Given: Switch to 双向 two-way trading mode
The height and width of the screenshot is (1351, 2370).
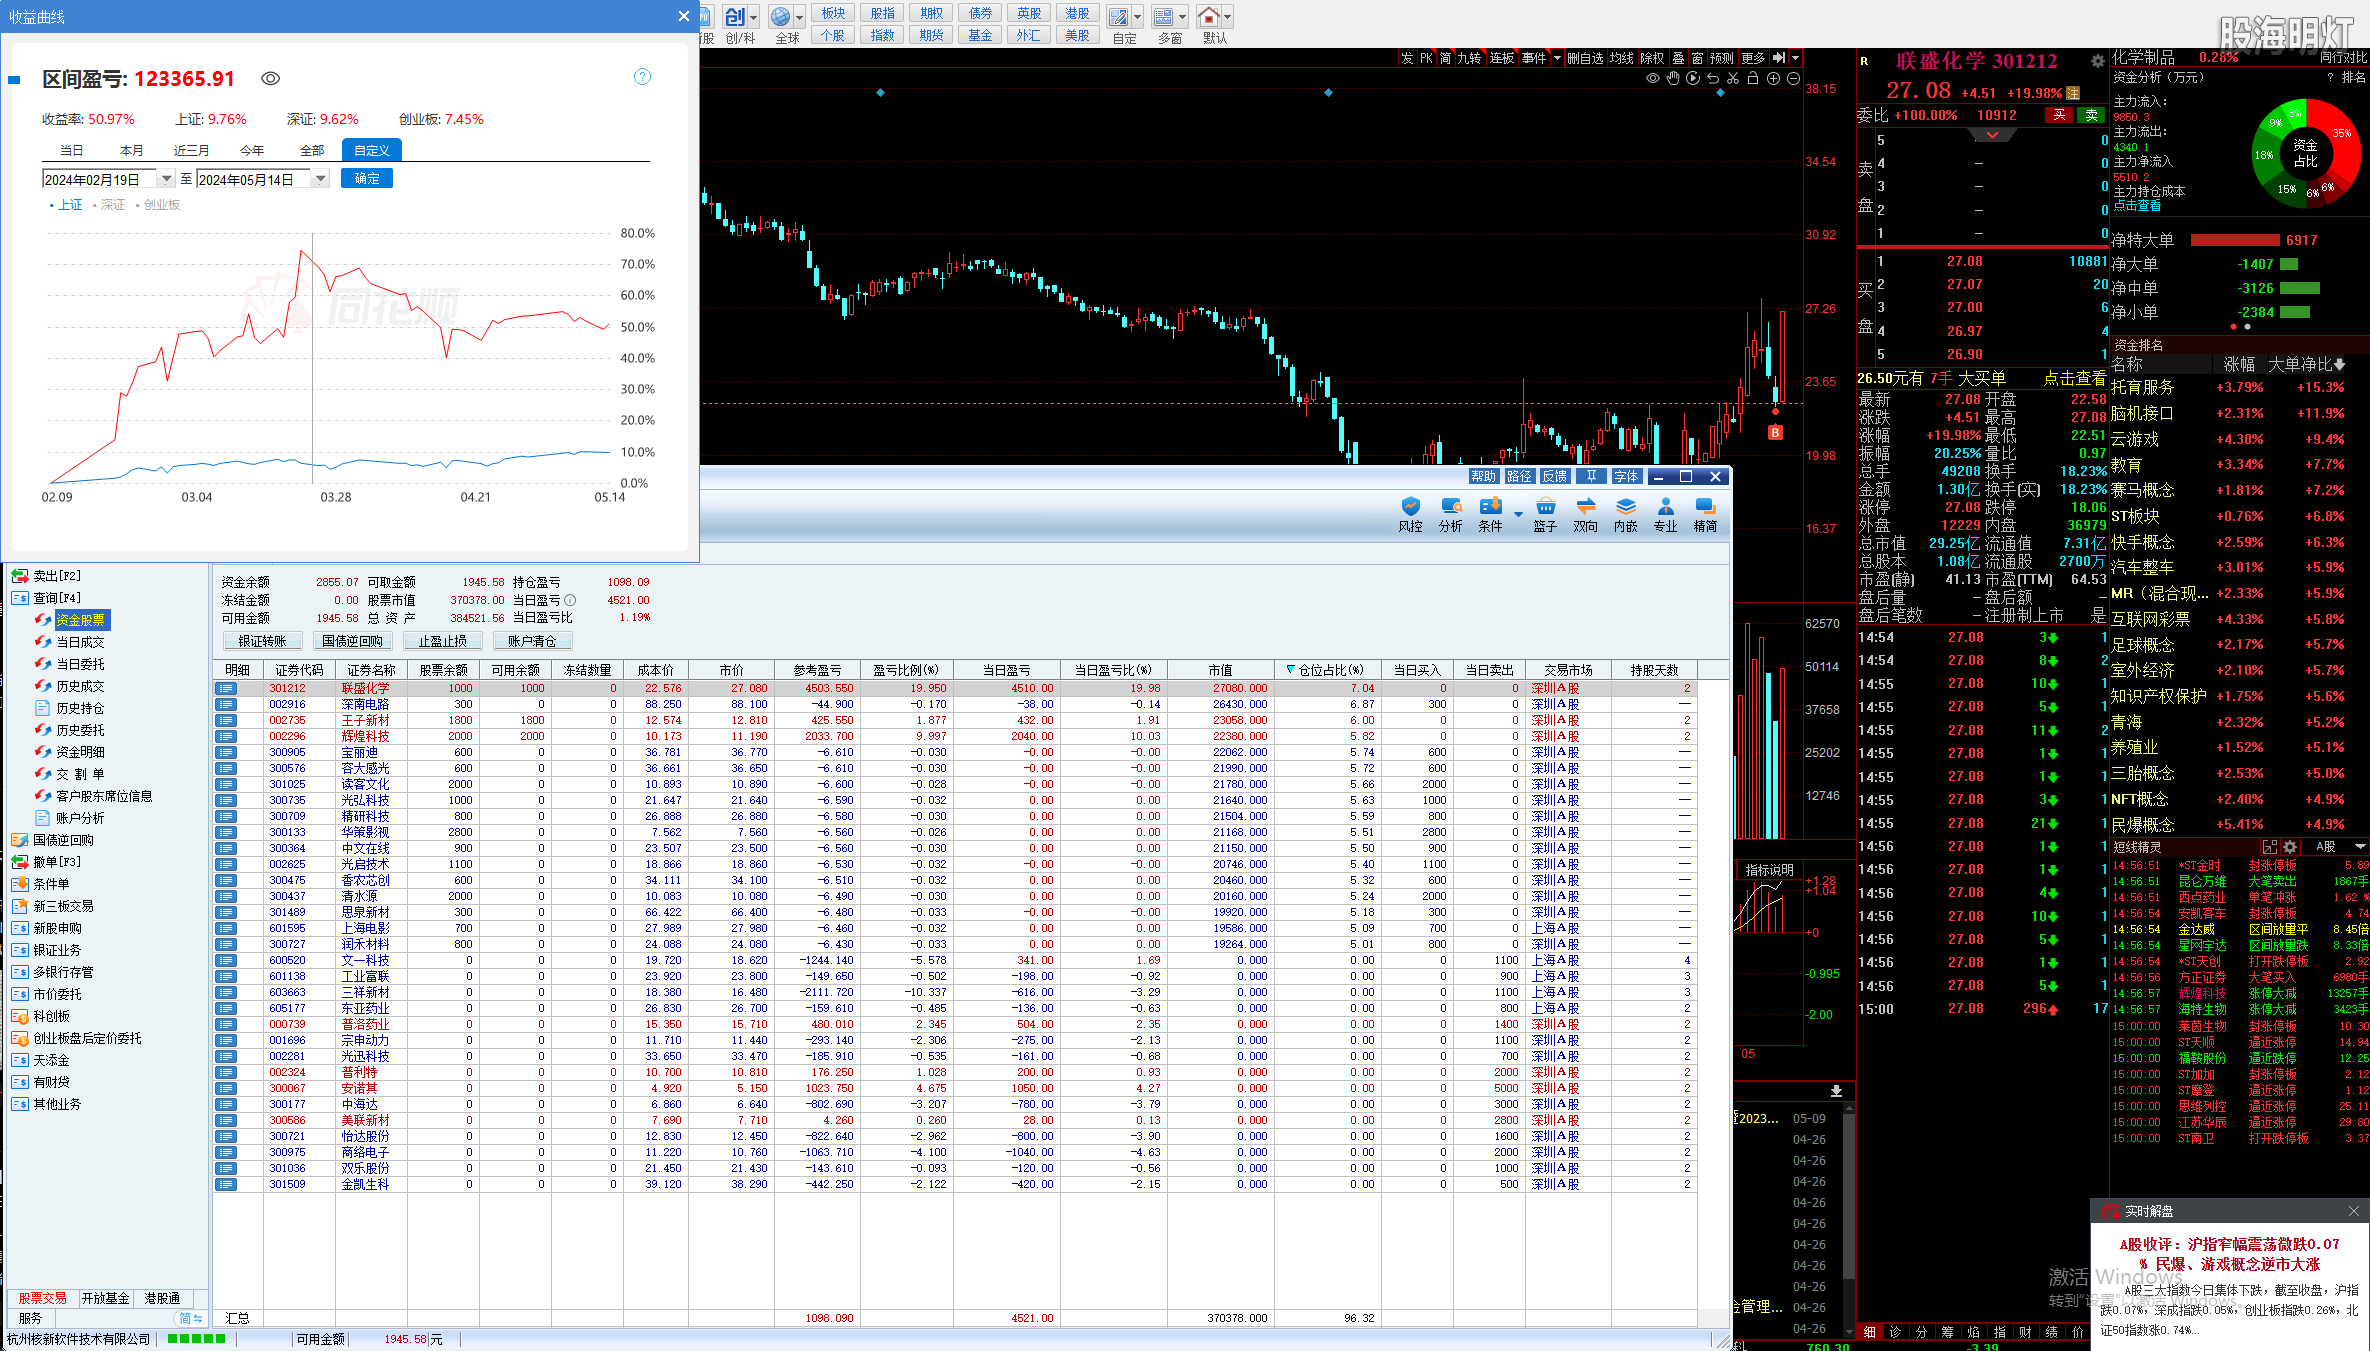Looking at the screenshot, I should (x=1585, y=515).
